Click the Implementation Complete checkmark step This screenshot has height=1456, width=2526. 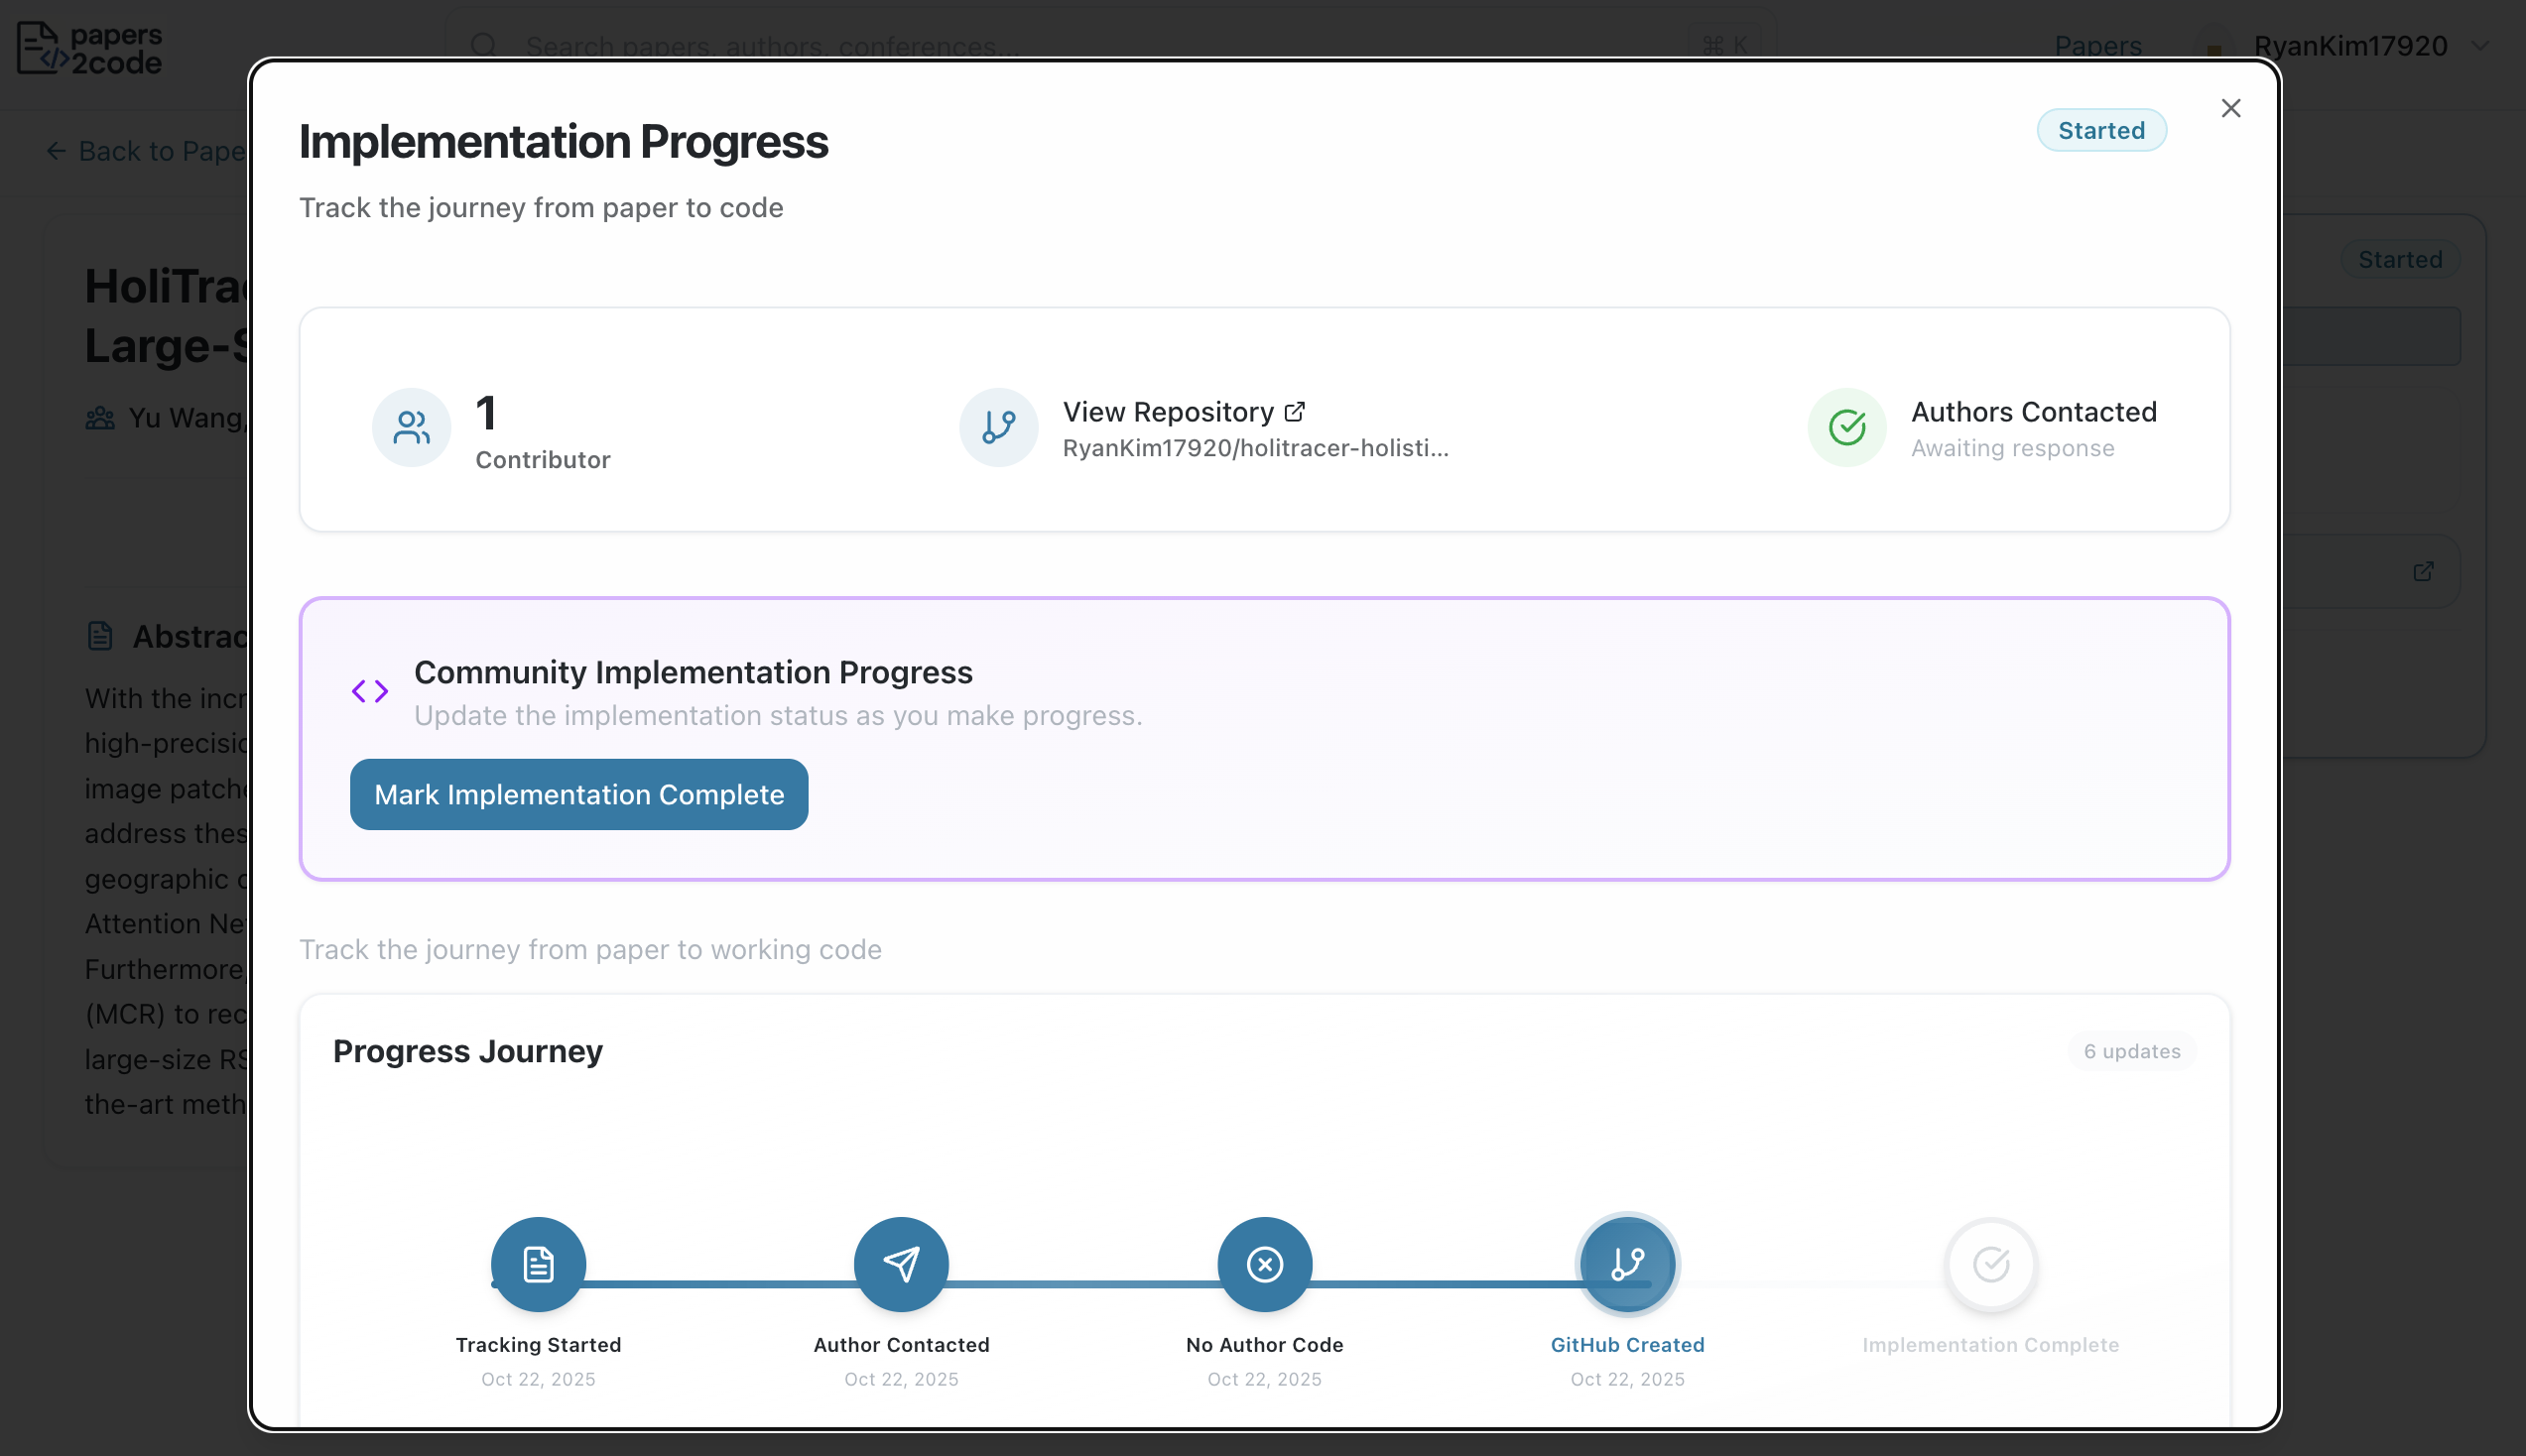pos(1990,1264)
